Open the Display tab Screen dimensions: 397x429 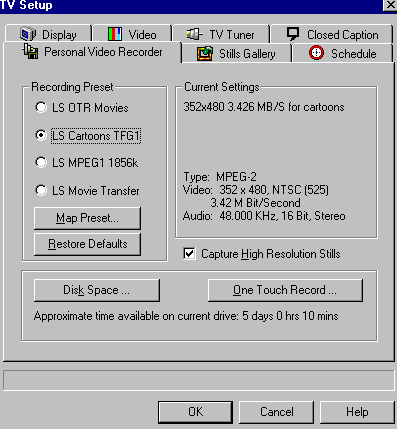[48, 34]
